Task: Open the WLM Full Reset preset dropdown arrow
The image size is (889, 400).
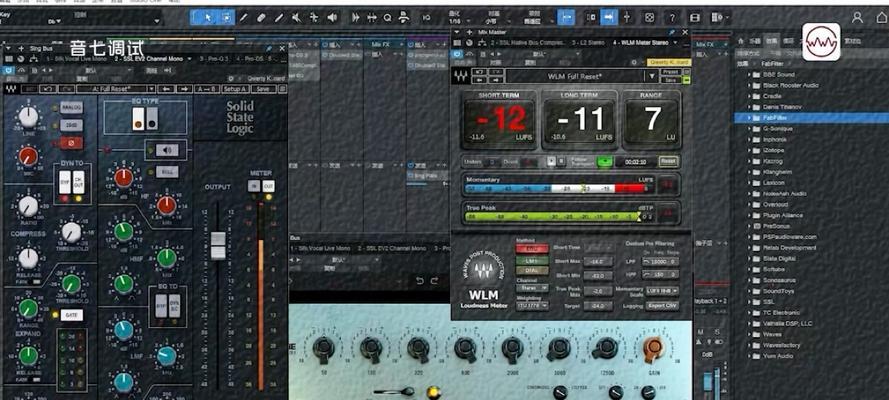Action: (x=653, y=76)
